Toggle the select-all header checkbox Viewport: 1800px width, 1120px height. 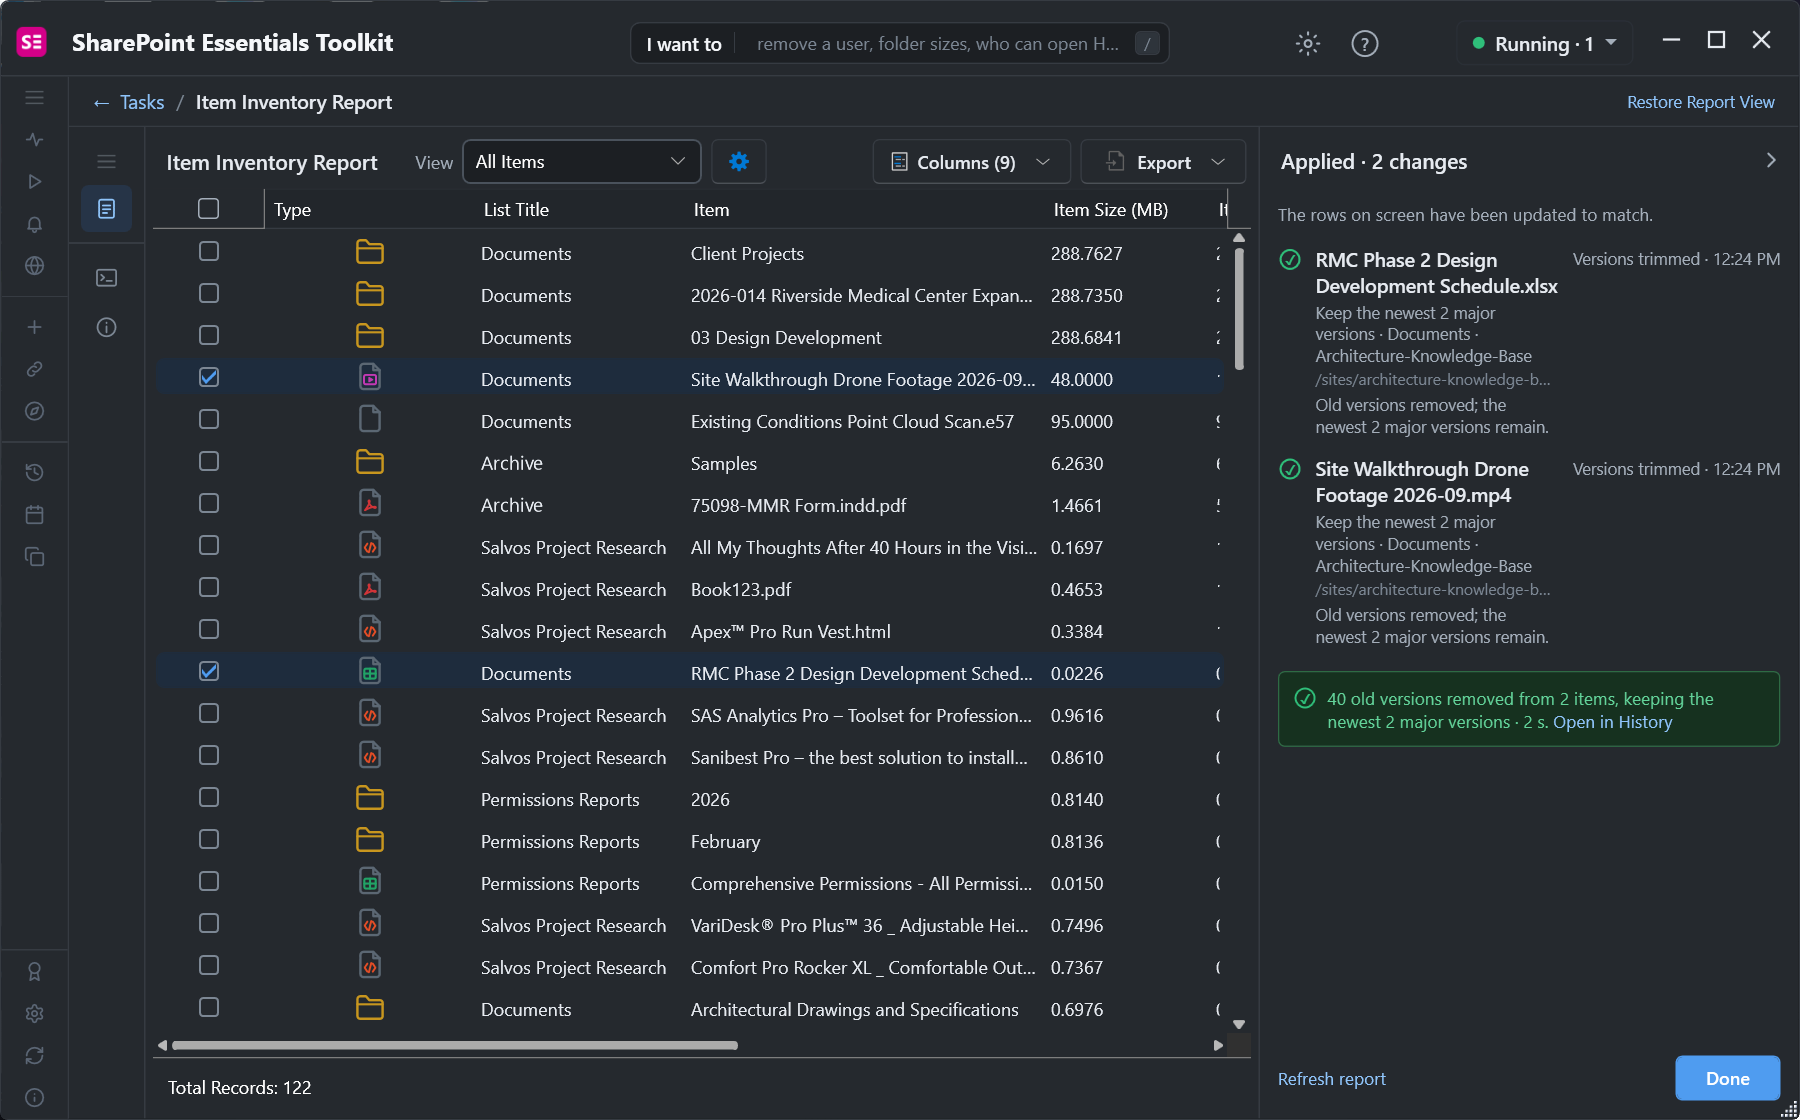coord(209,209)
